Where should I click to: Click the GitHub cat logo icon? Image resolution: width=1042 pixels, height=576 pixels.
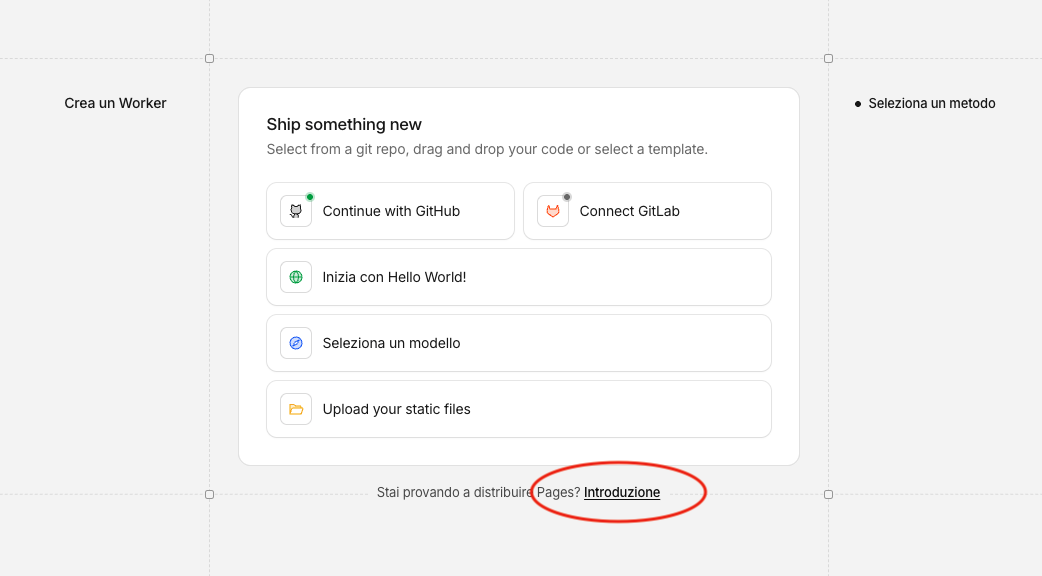click(296, 211)
